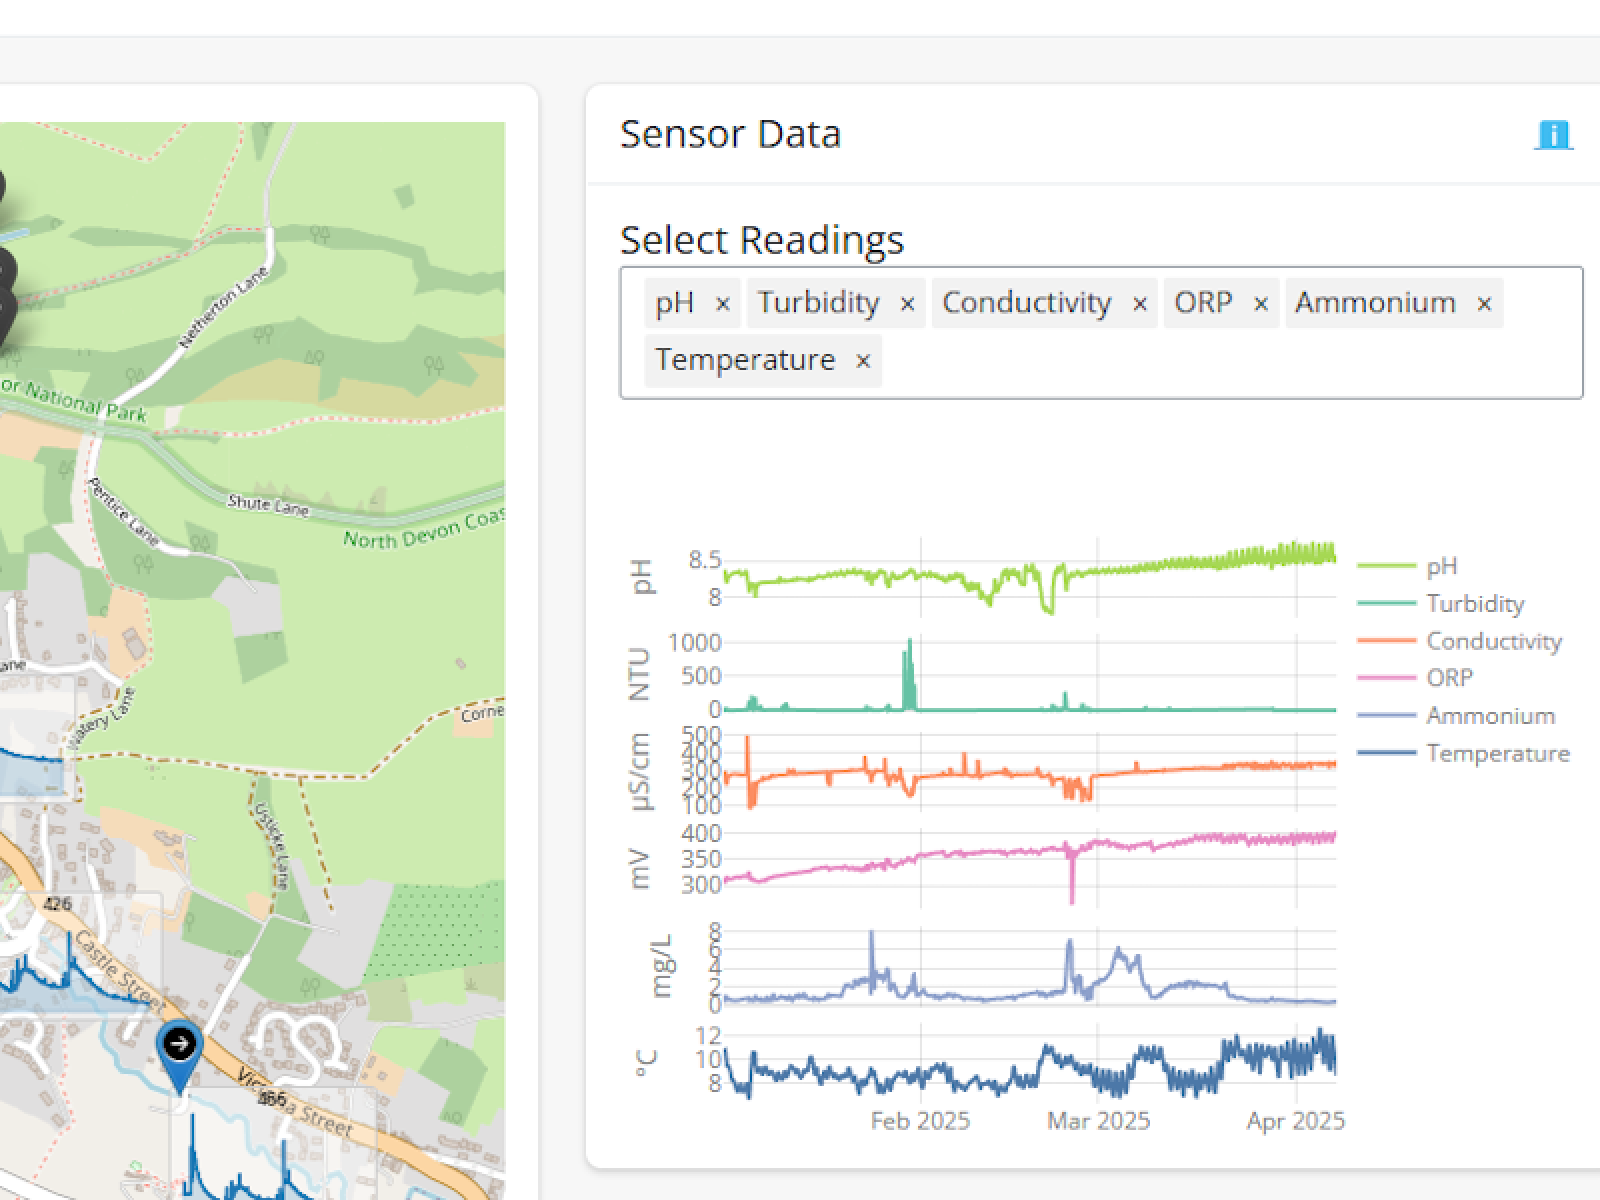Hide Ammonium series via legend entry
Screen dimensions: 1600x1200
point(1490,716)
